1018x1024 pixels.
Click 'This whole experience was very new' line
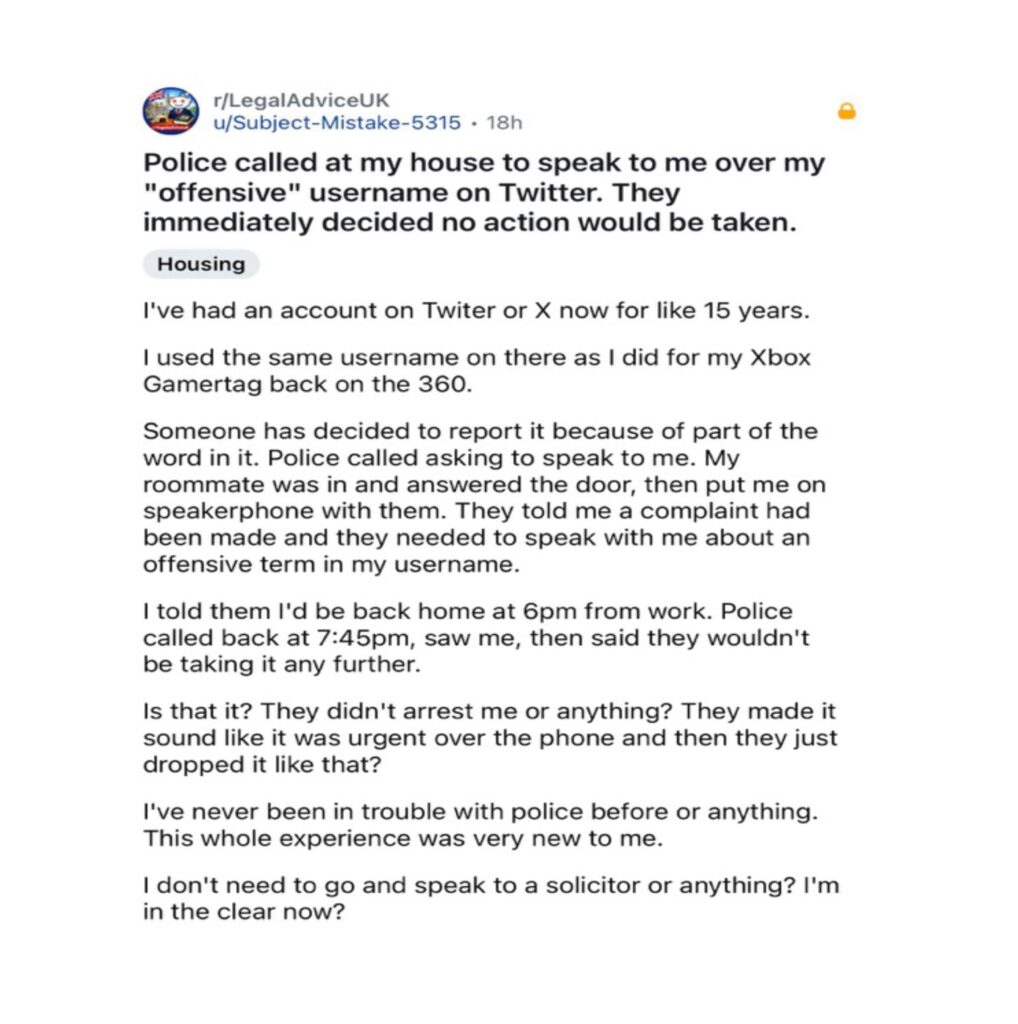point(403,838)
